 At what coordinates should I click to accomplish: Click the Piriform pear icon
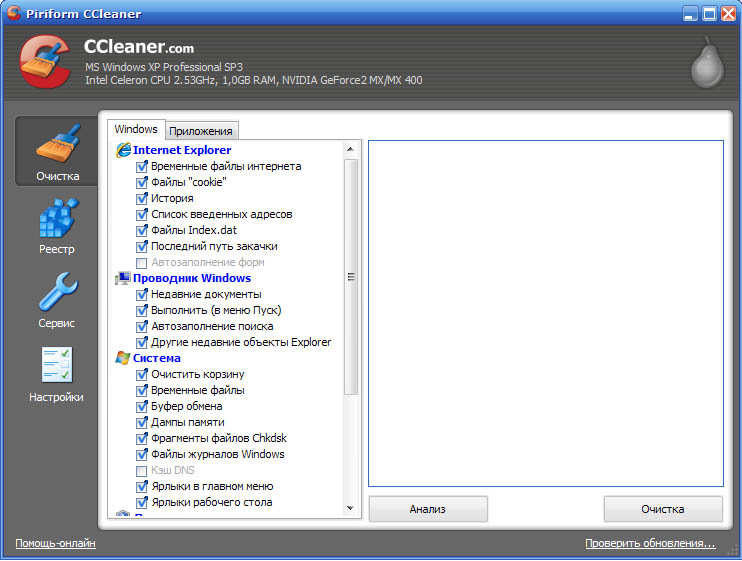tap(707, 66)
